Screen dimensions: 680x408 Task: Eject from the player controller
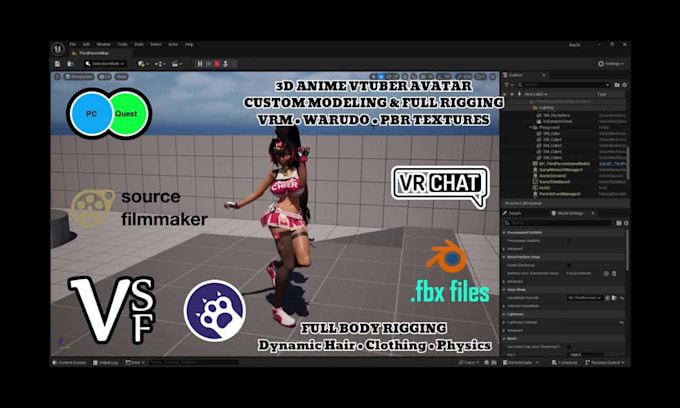(x=226, y=64)
